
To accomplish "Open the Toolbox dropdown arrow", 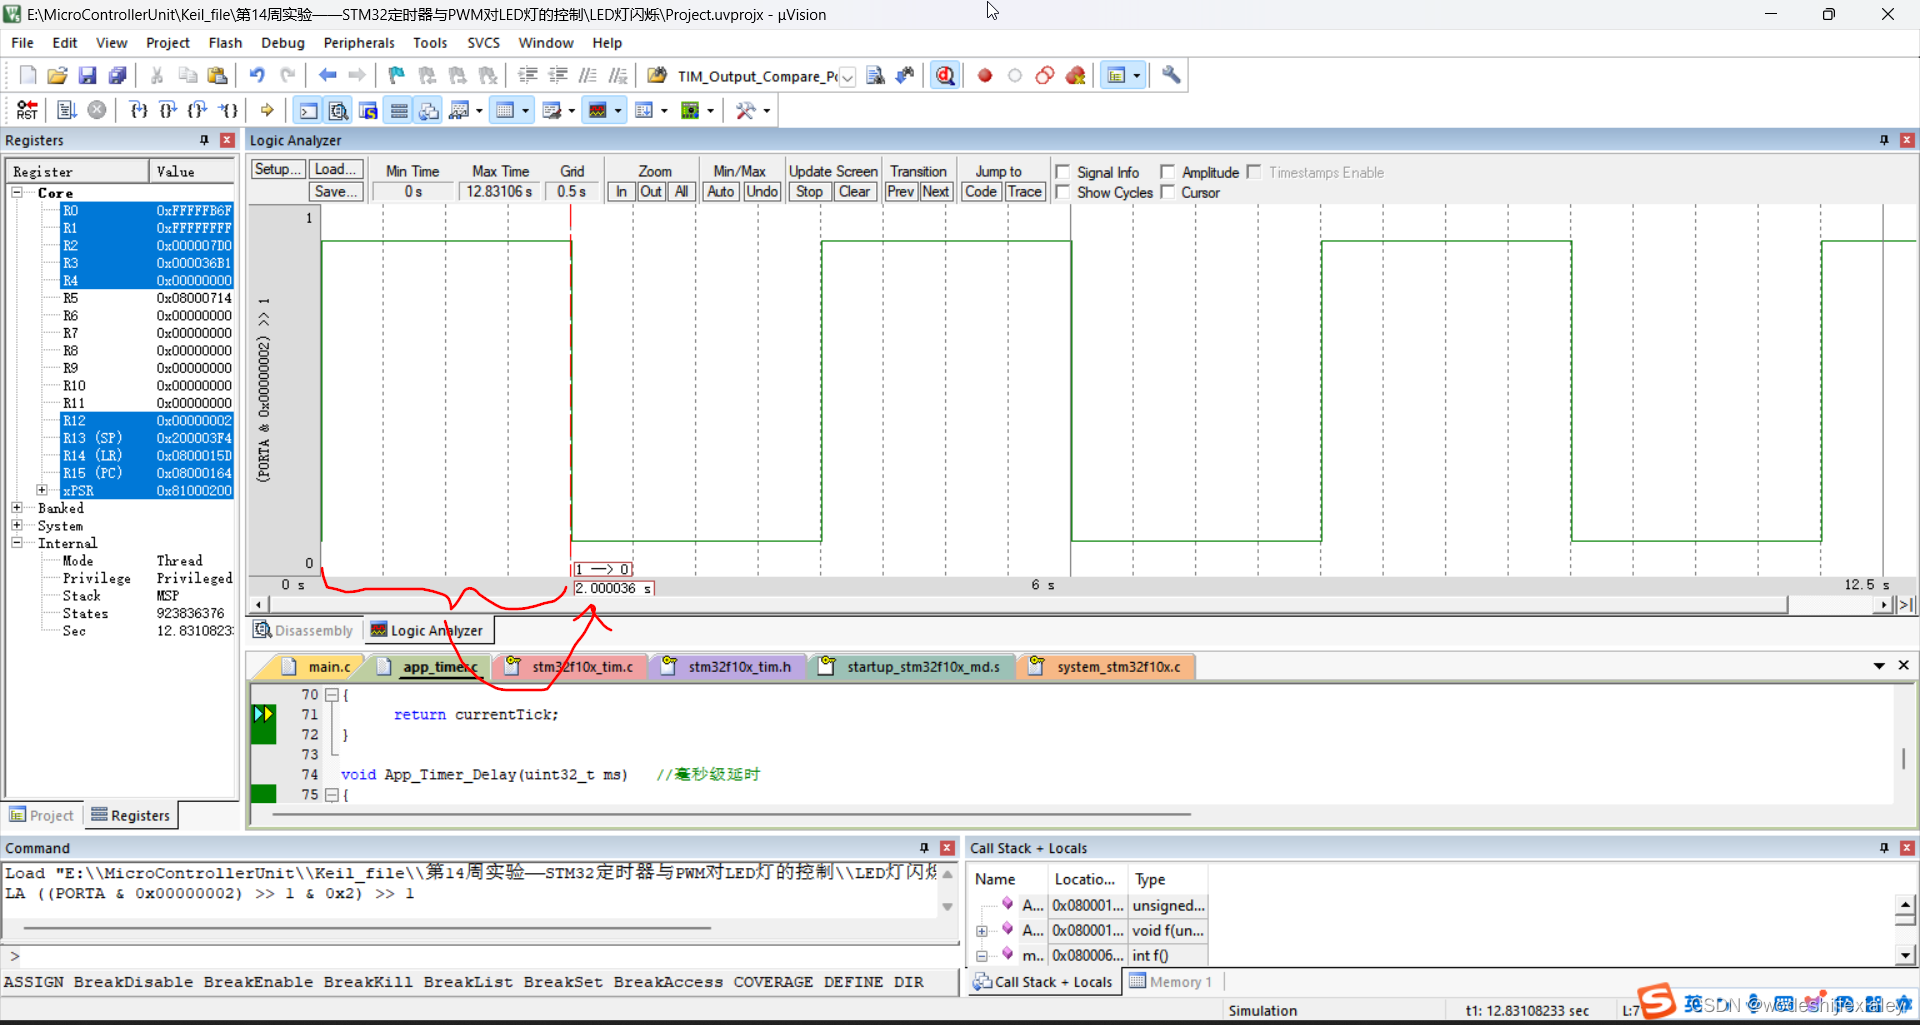I will click(767, 110).
